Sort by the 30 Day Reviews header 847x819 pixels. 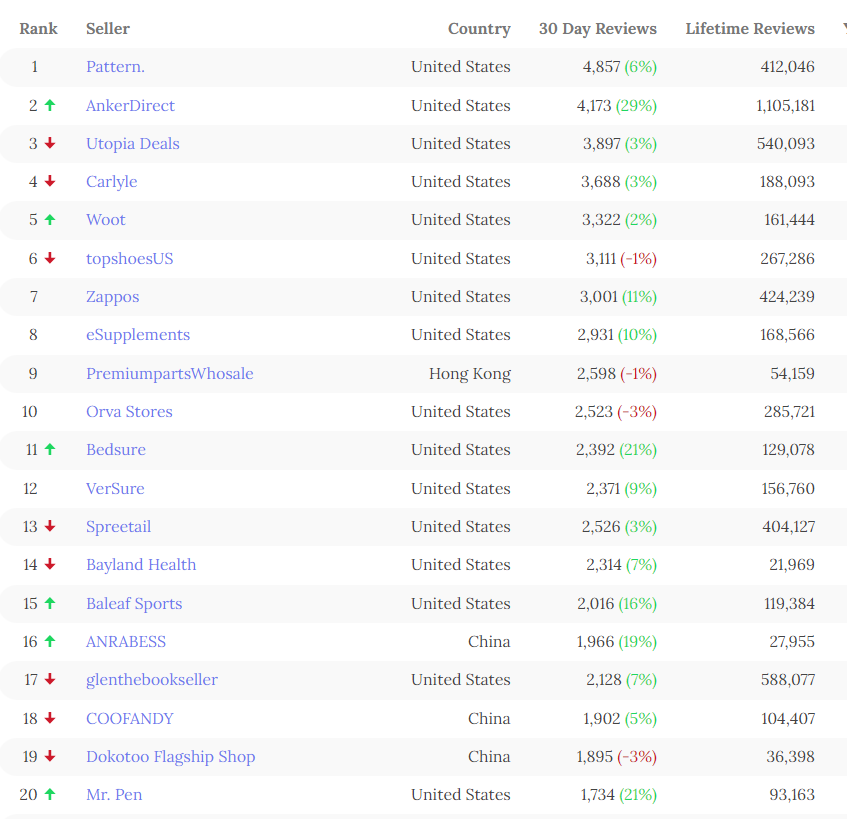(x=597, y=29)
